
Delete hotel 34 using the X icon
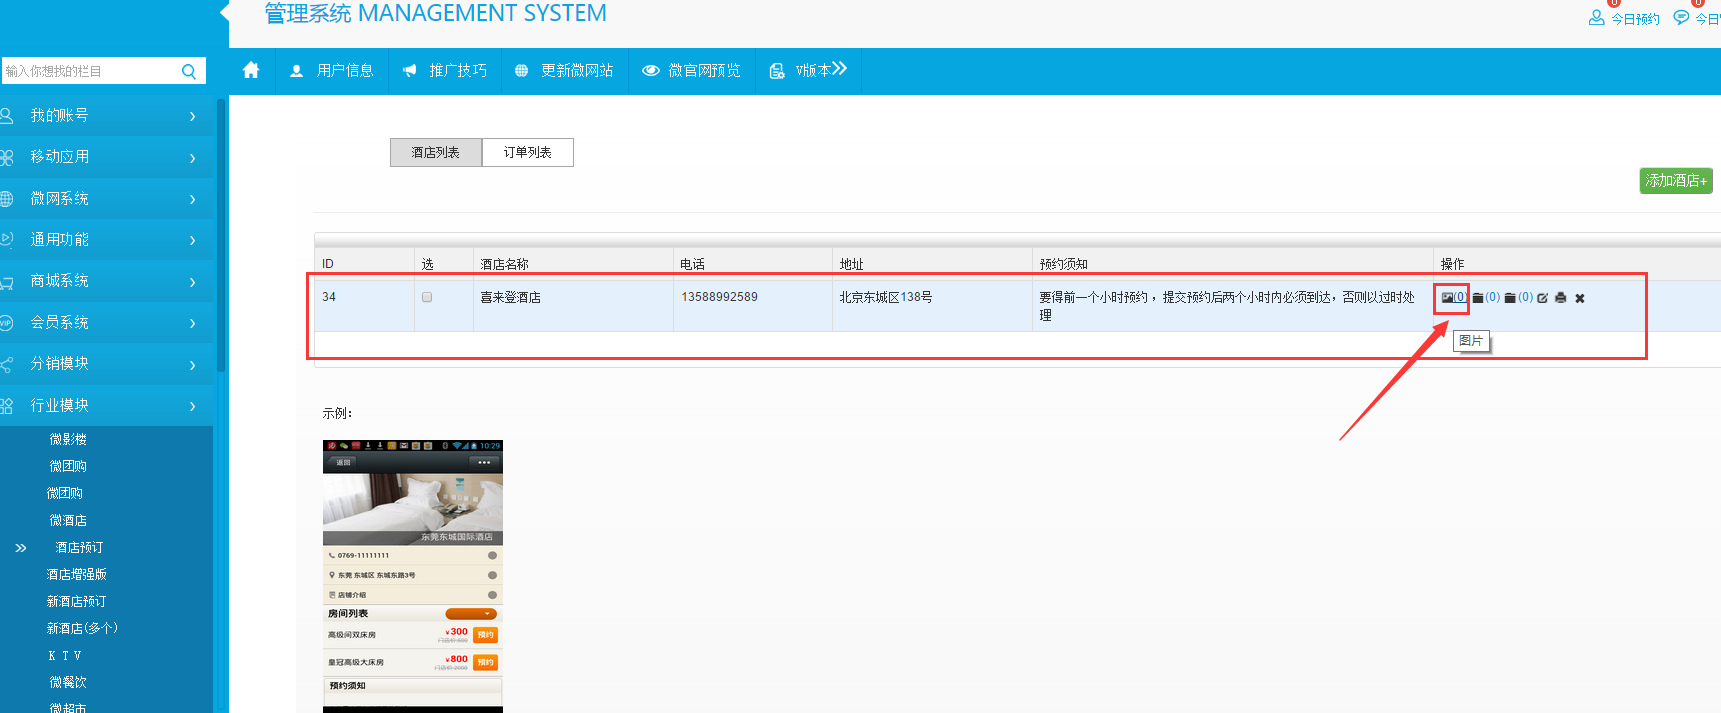coord(1580,298)
